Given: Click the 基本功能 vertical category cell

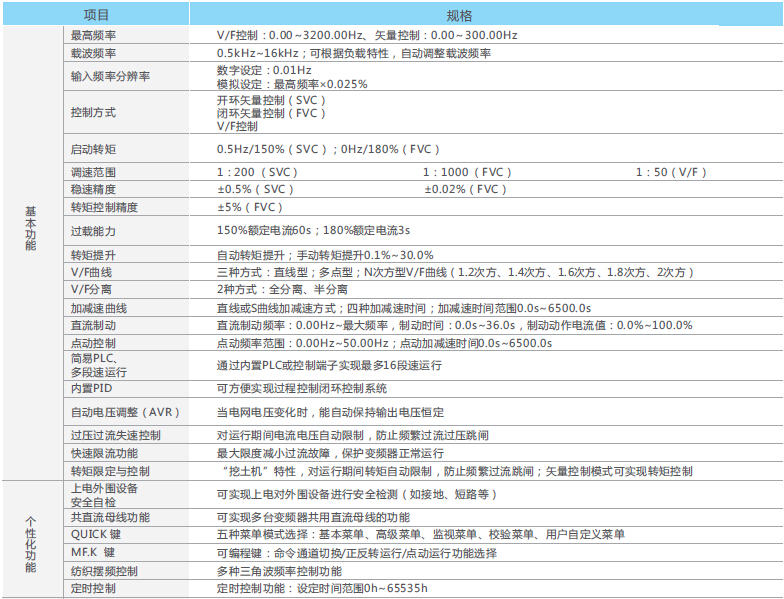Looking at the screenshot, I should pos(30,230).
